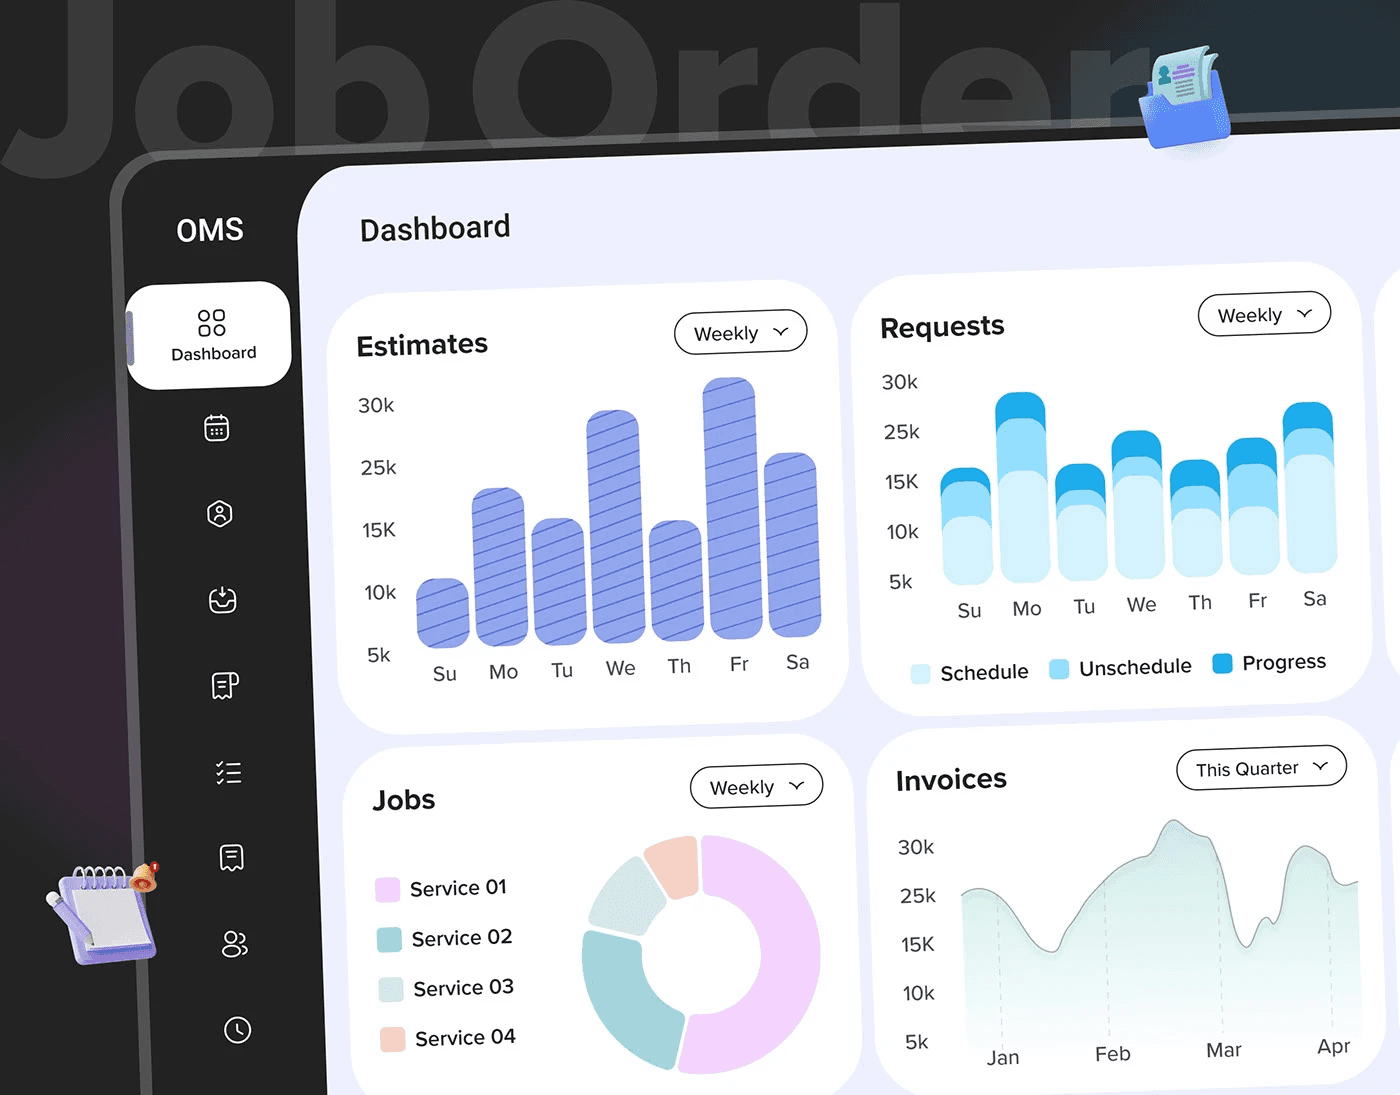Click the inbox download smiley icon
Screen dimensions: 1400x1095
(x=222, y=599)
